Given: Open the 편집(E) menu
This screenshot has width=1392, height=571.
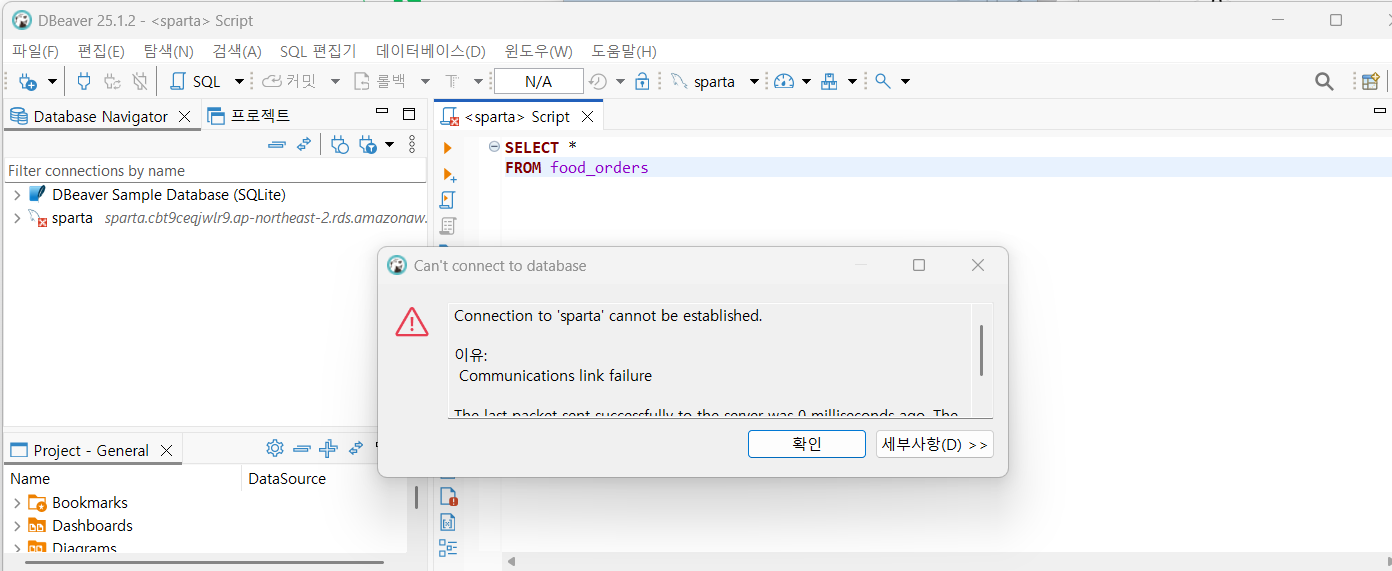Looking at the screenshot, I should click(x=101, y=51).
